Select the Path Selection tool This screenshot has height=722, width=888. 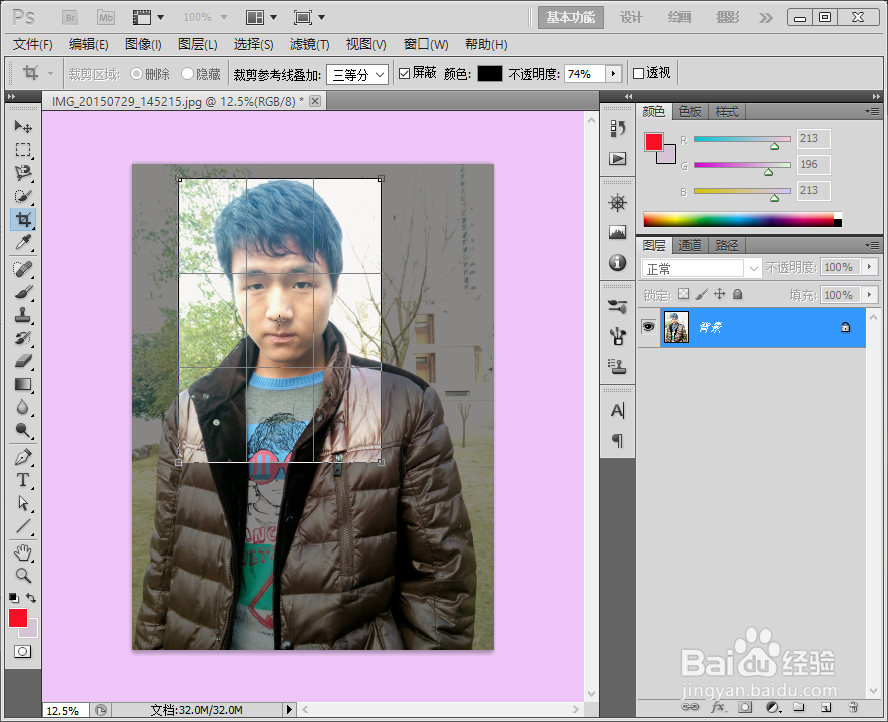(x=23, y=503)
